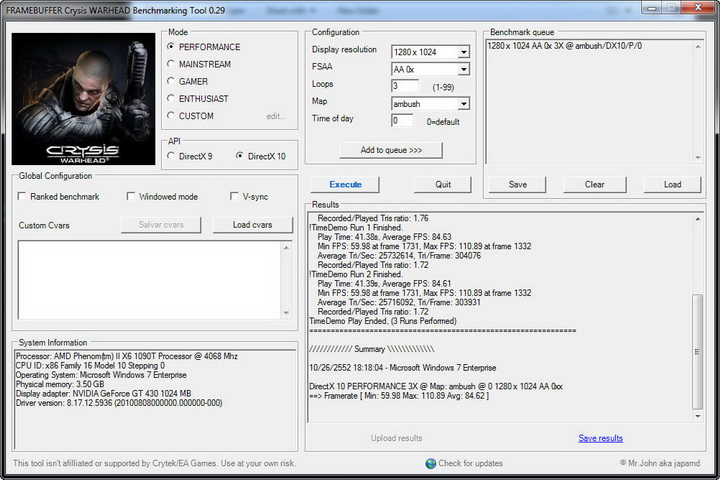The width and height of the screenshot is (720, 480).
Task: Save the benchmark queue
Action: tap(518, 185)
